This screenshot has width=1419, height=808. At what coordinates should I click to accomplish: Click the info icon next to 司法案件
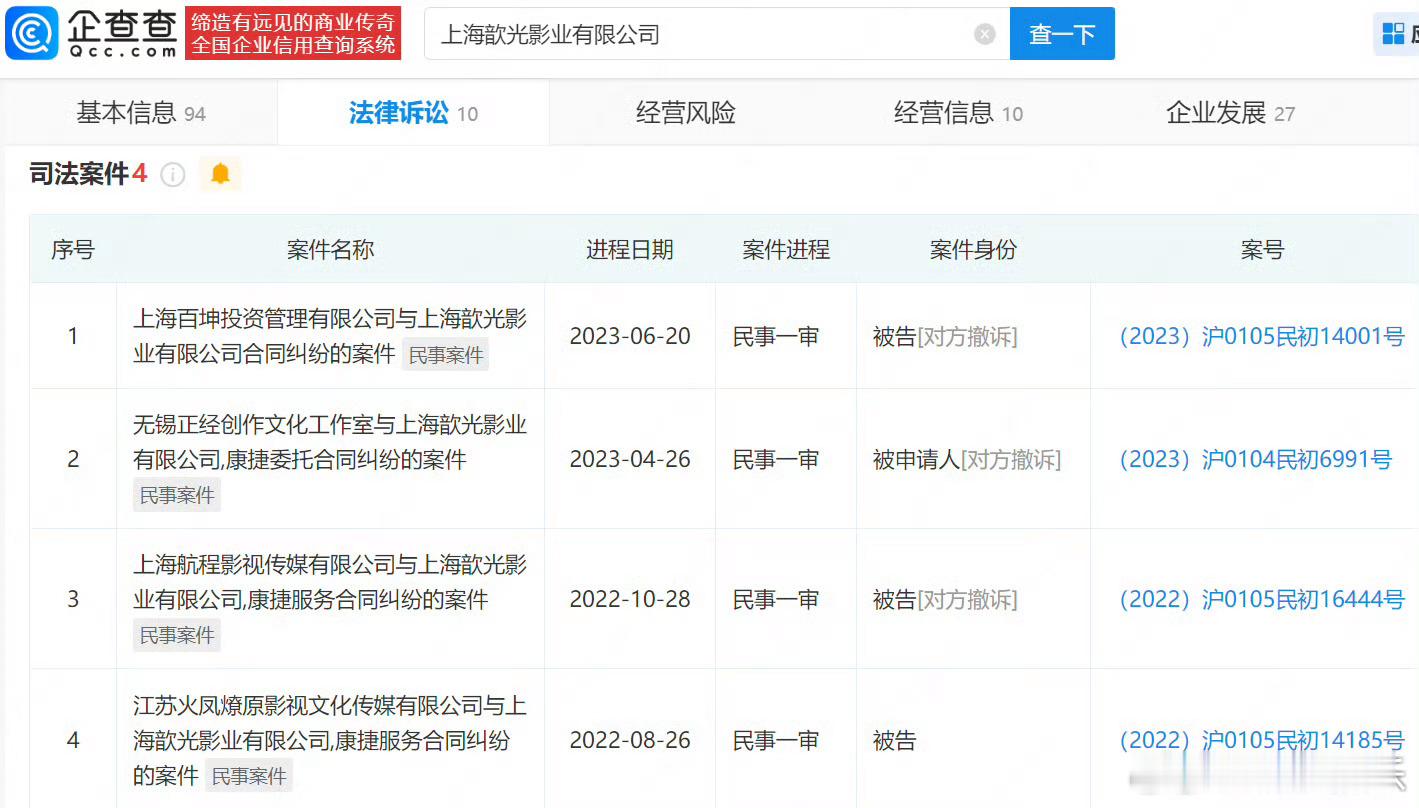173,175
